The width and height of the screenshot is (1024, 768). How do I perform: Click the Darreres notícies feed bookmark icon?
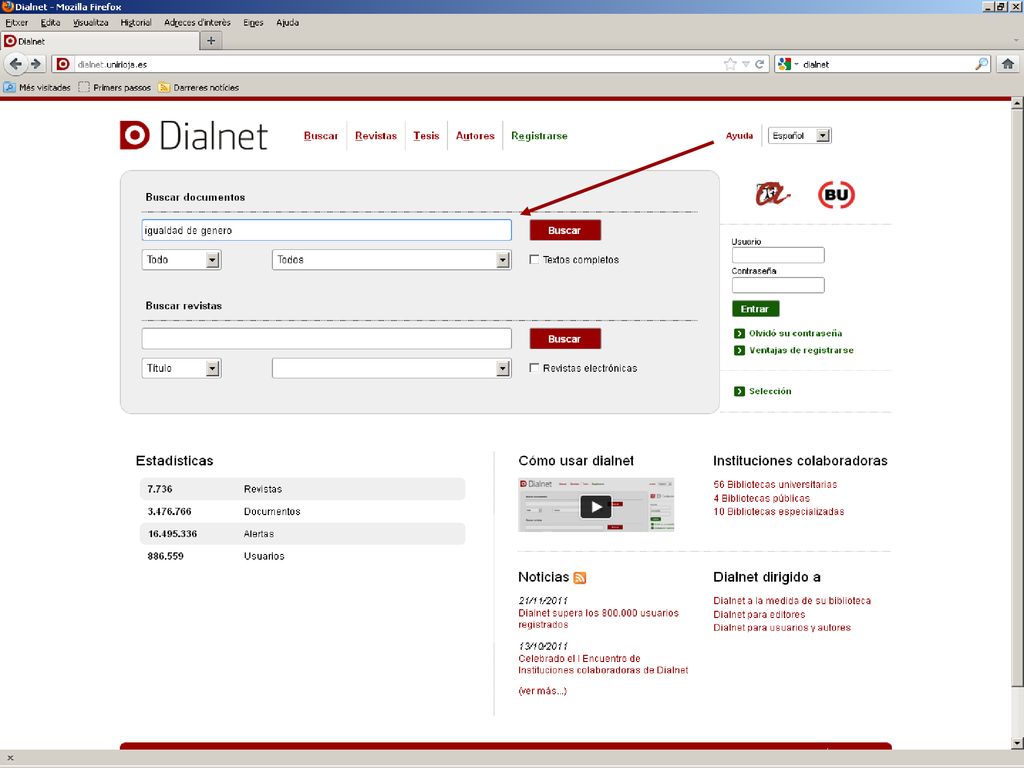164,87
